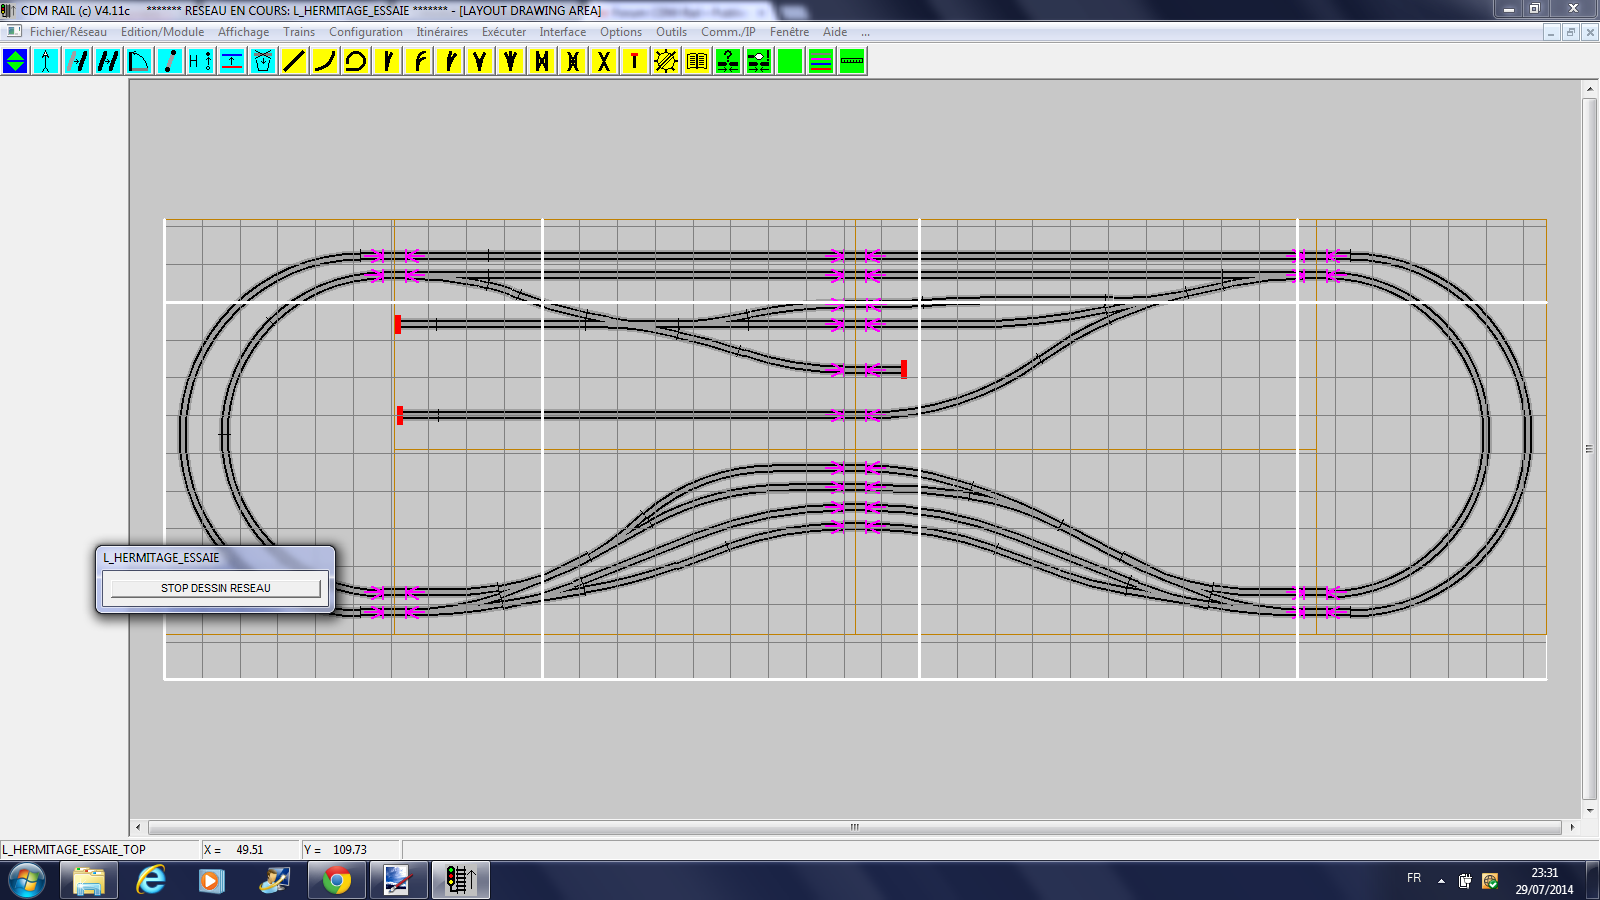1600x900 pixels.
Task: Open the Configuration menu
Action: [x=366, y=32]
